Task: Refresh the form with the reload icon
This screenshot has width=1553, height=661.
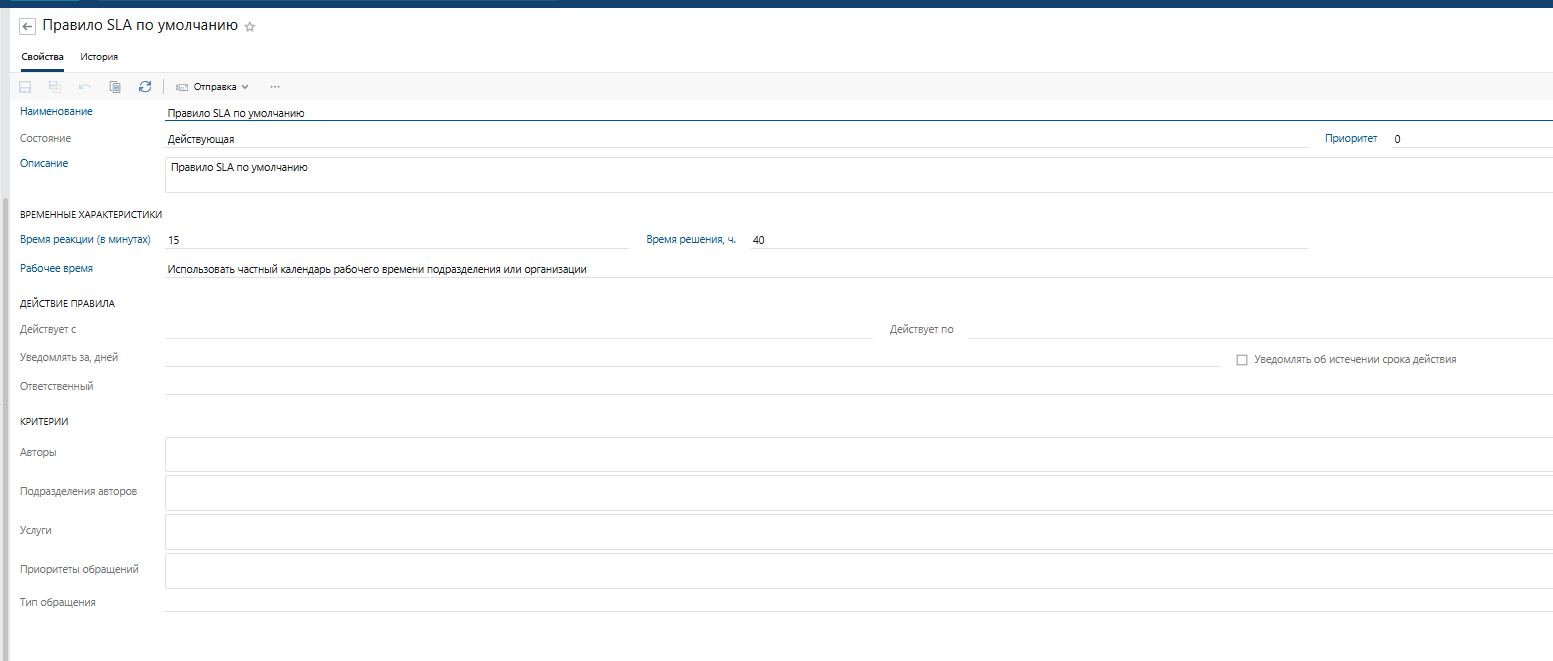Action: (145, 87)
